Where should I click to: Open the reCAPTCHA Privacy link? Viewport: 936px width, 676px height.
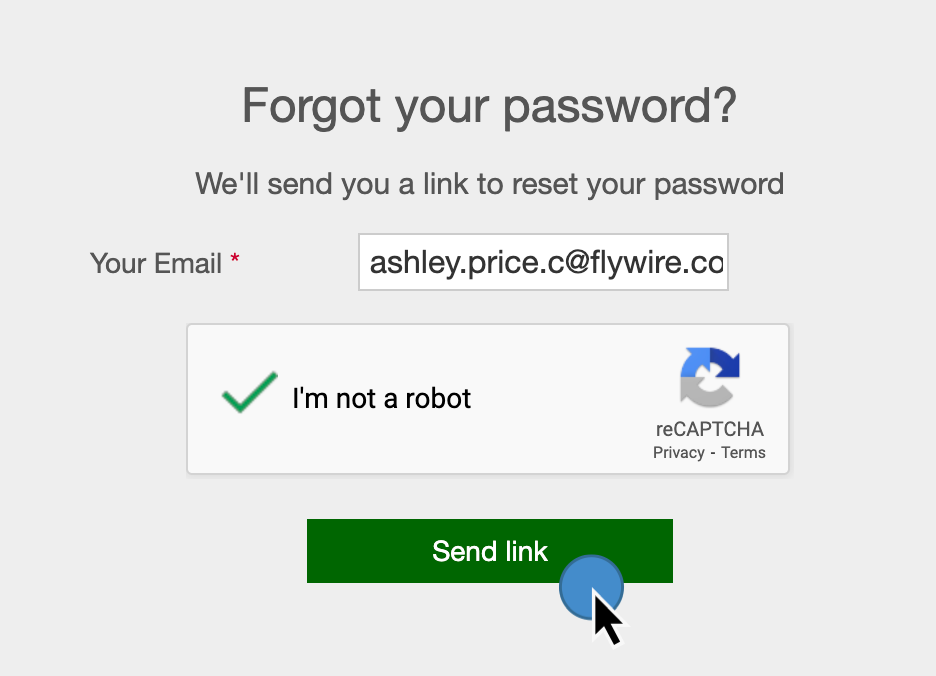coord(679,453)
